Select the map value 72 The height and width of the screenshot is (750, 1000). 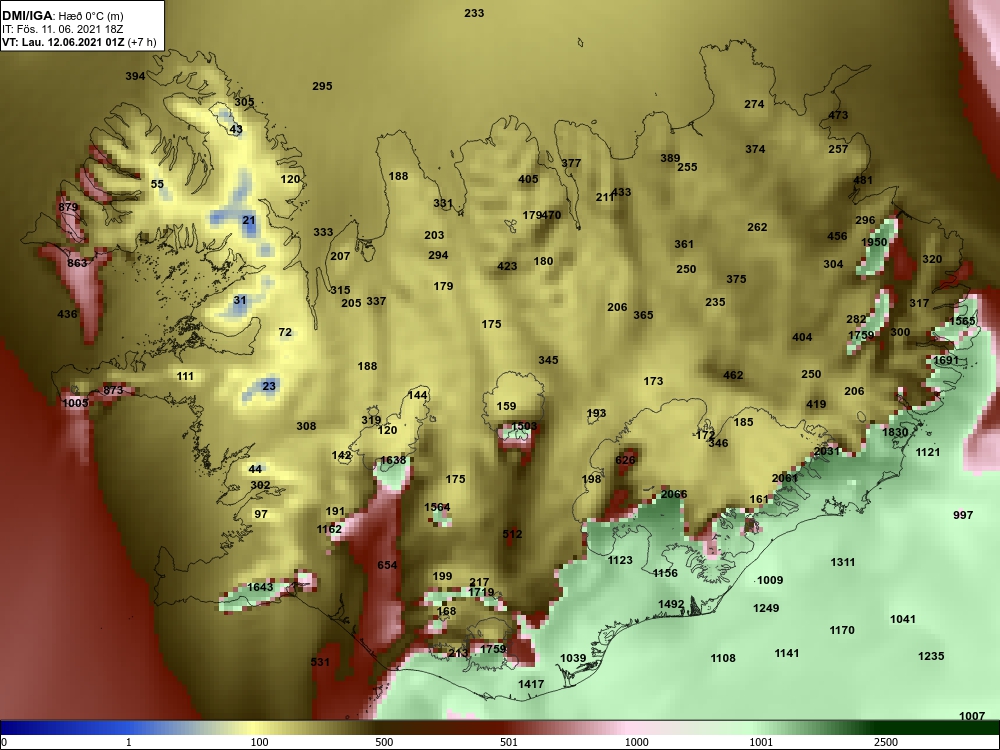285,332
